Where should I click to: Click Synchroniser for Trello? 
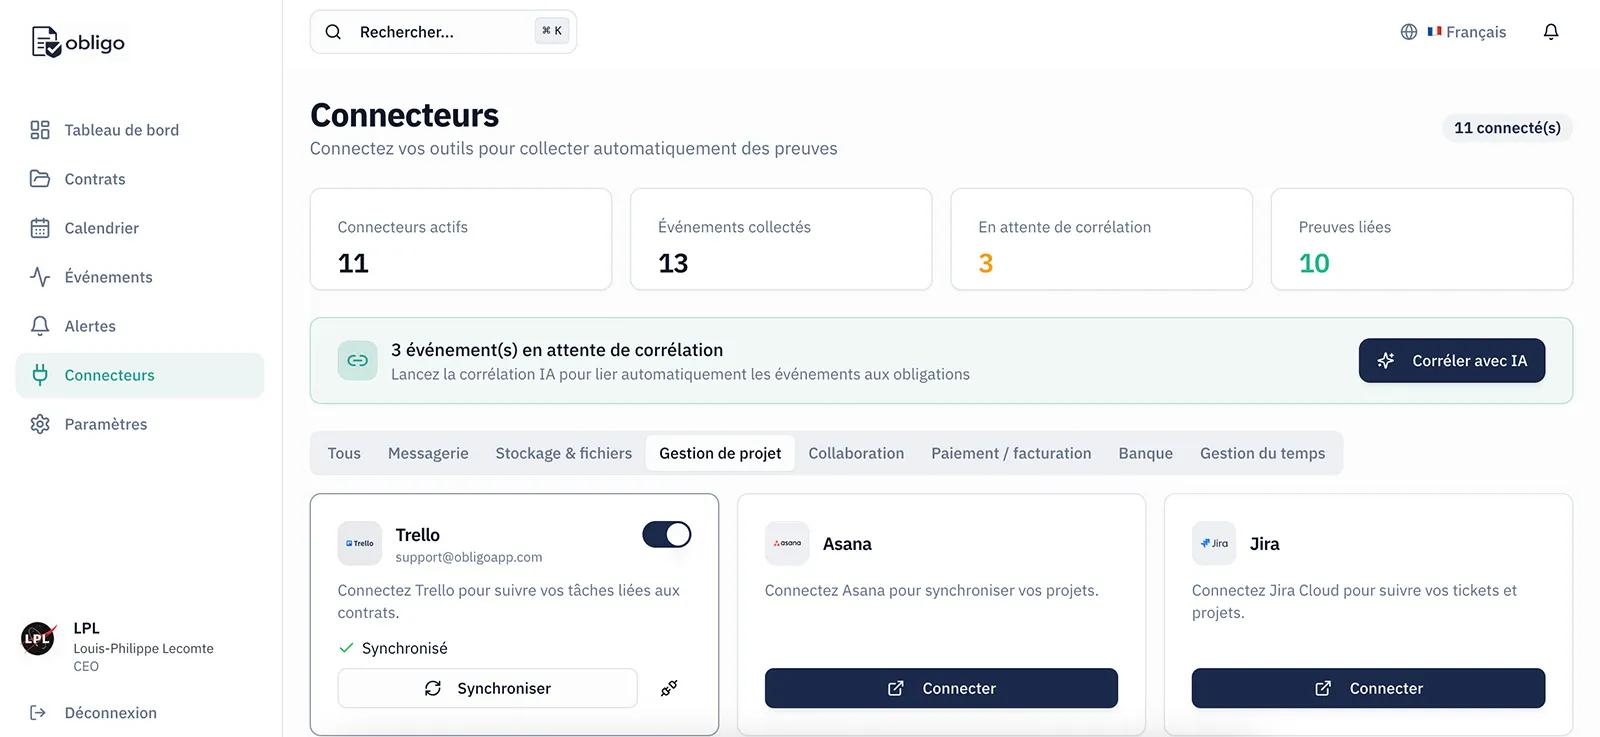click(x=488, y=688)
